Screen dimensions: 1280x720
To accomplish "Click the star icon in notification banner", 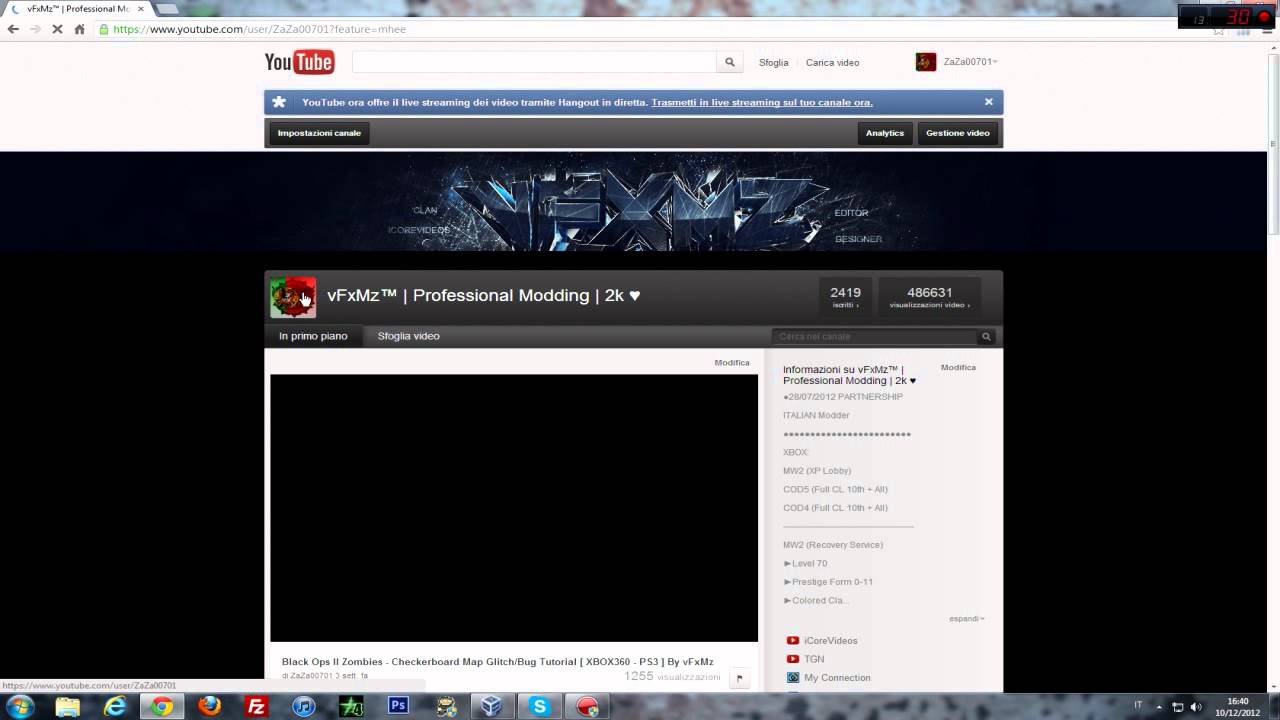I will point(279,102).
